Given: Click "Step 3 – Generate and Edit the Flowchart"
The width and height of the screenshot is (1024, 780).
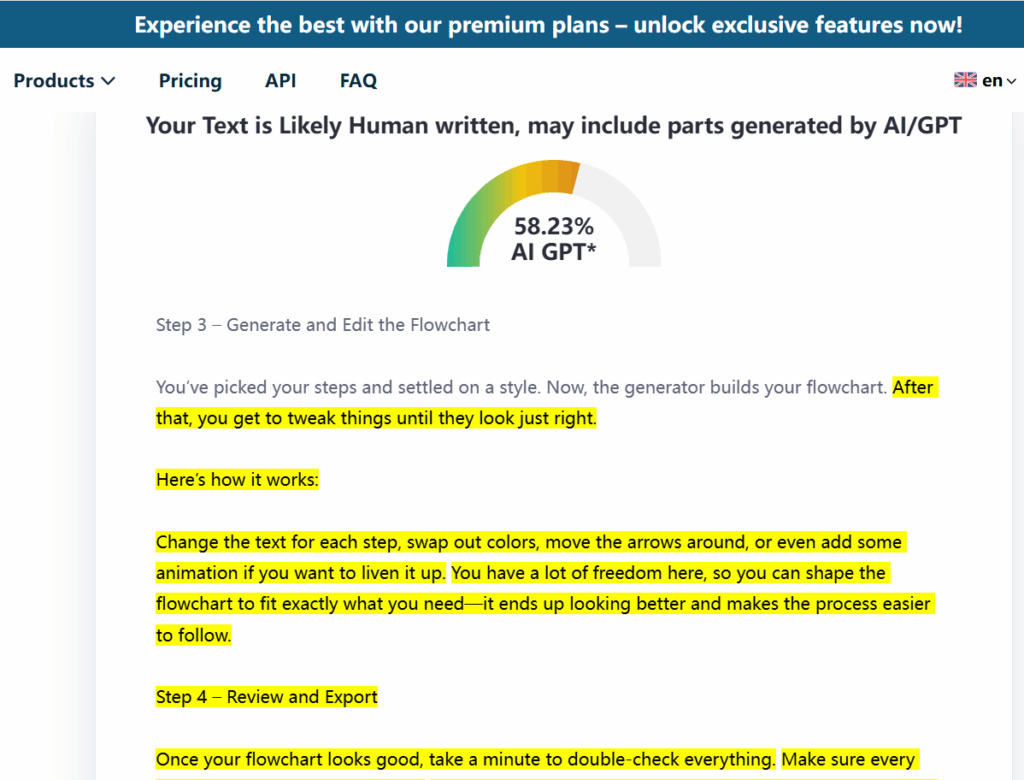Looking at the screenshot, I should click(322, 324).
